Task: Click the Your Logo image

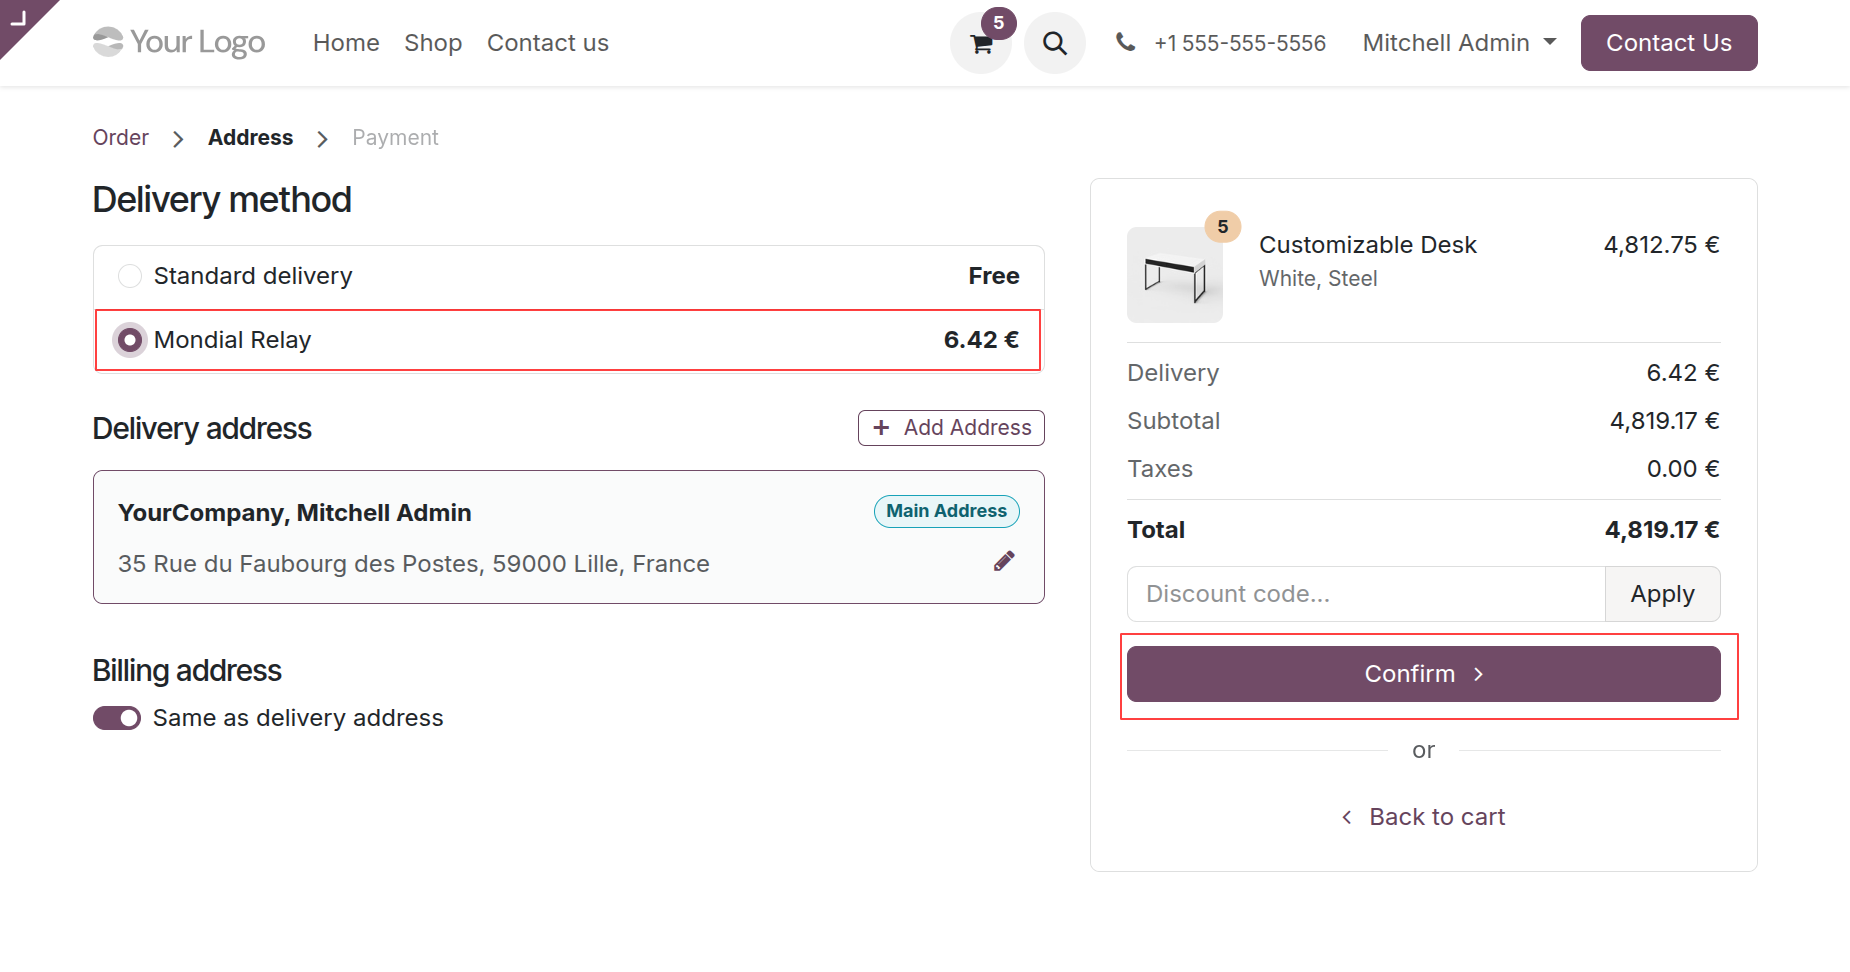Action: point(179,42)
